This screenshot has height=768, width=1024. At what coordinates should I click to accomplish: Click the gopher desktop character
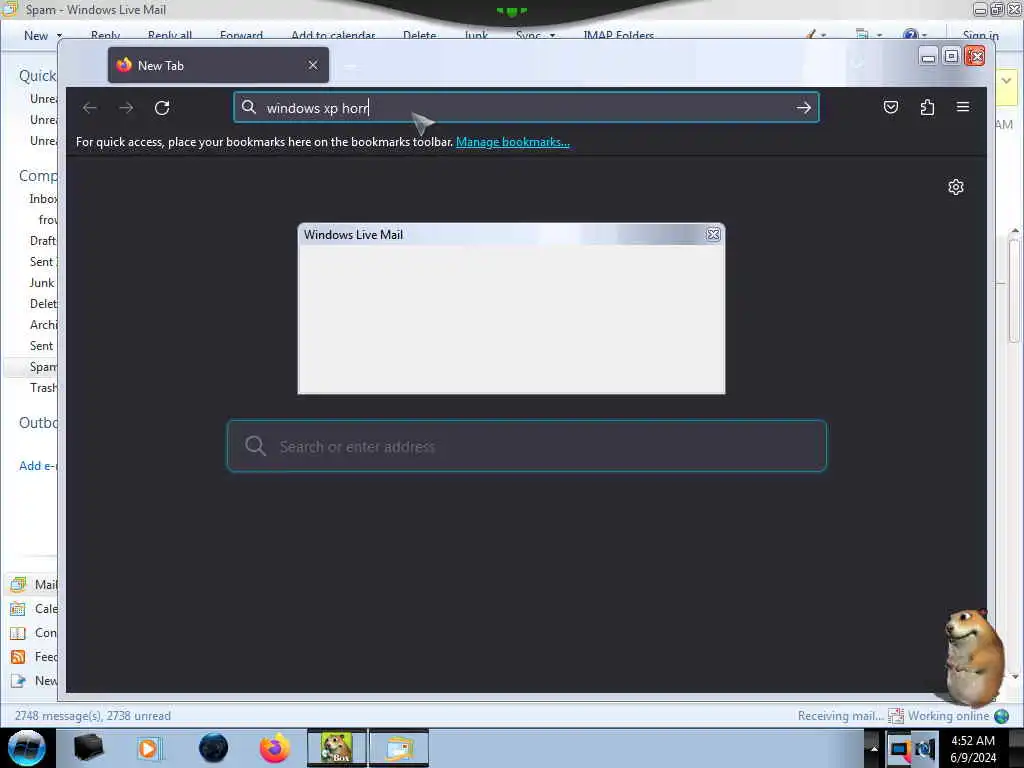tap(974, 657)
